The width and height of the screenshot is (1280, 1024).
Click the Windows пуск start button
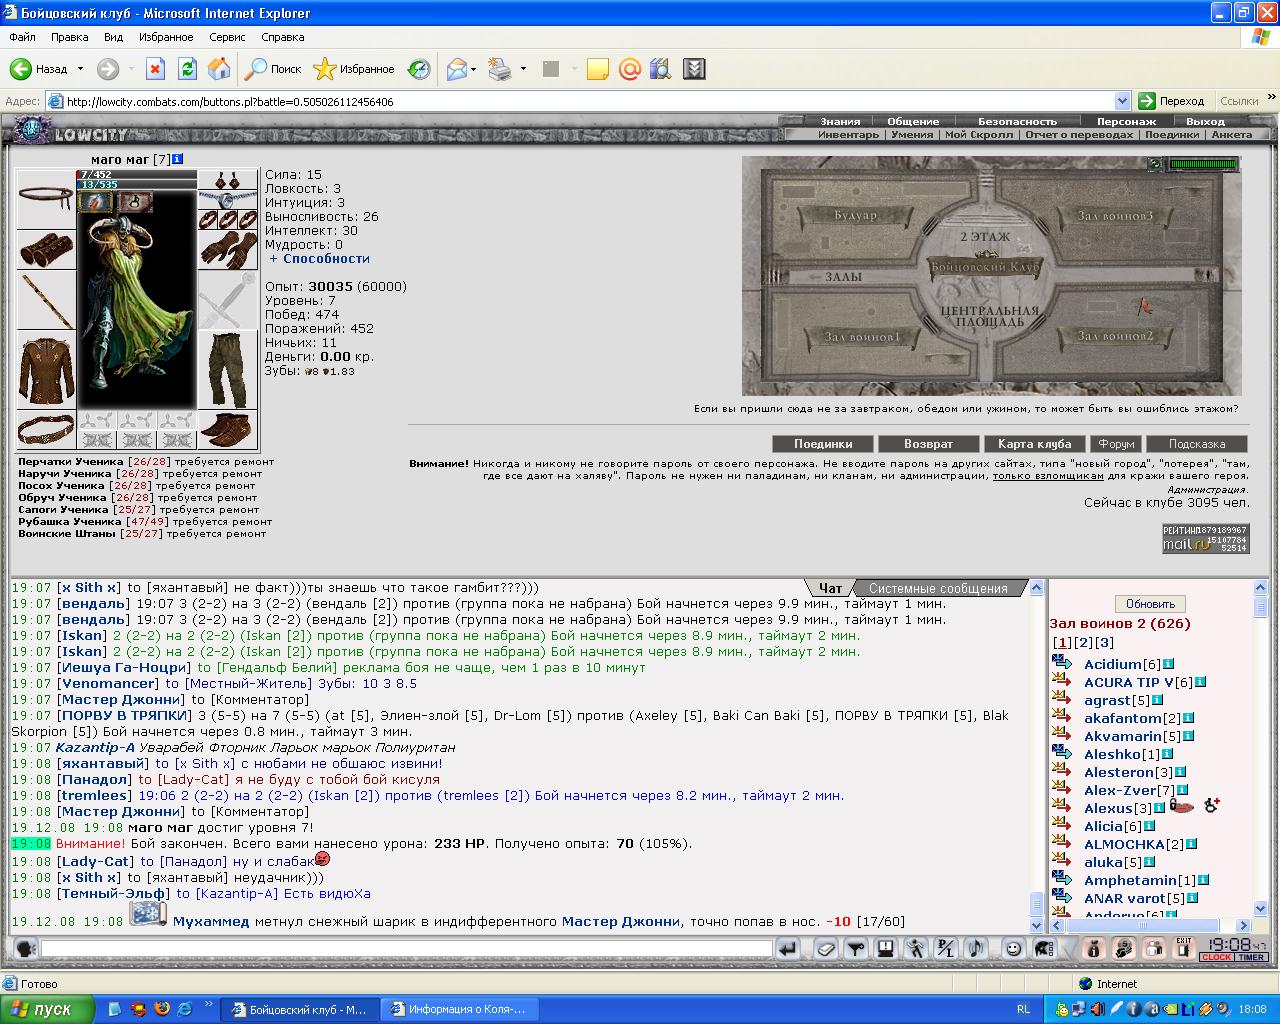click(x=48, y=1009)
